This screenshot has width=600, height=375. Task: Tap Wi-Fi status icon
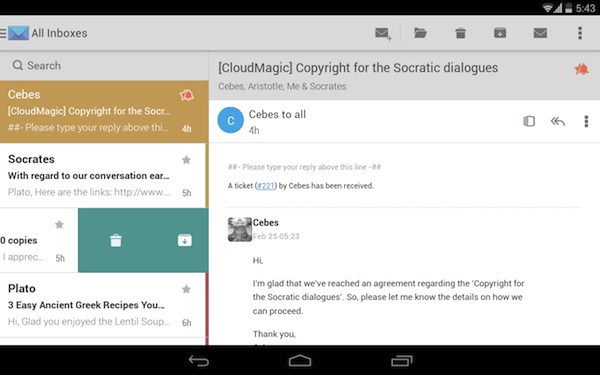point(548,8)
